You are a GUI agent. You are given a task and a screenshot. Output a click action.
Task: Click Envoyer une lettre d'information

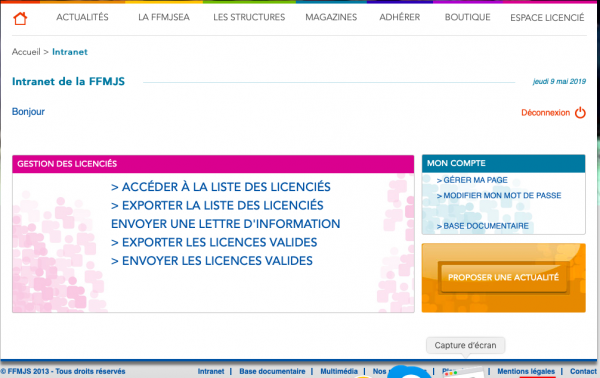pos(225,224)
